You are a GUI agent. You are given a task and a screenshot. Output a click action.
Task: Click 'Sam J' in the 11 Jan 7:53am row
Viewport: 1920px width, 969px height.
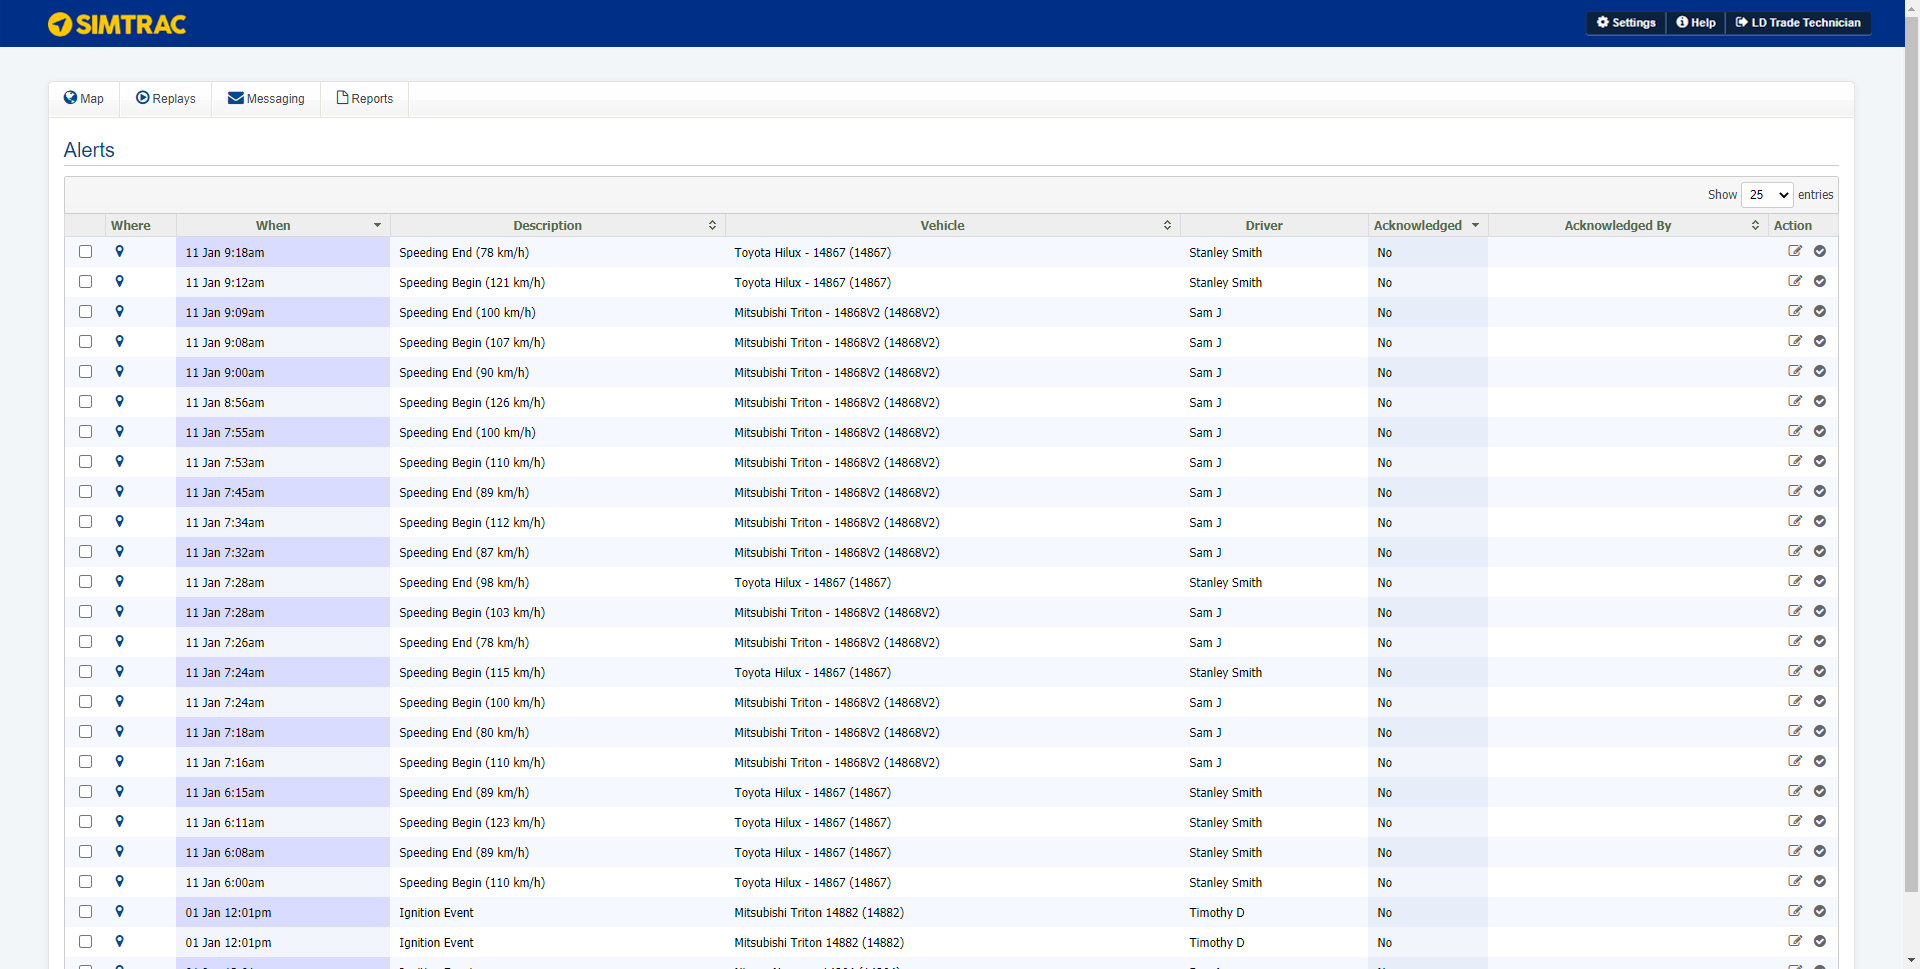point(1205,463)
